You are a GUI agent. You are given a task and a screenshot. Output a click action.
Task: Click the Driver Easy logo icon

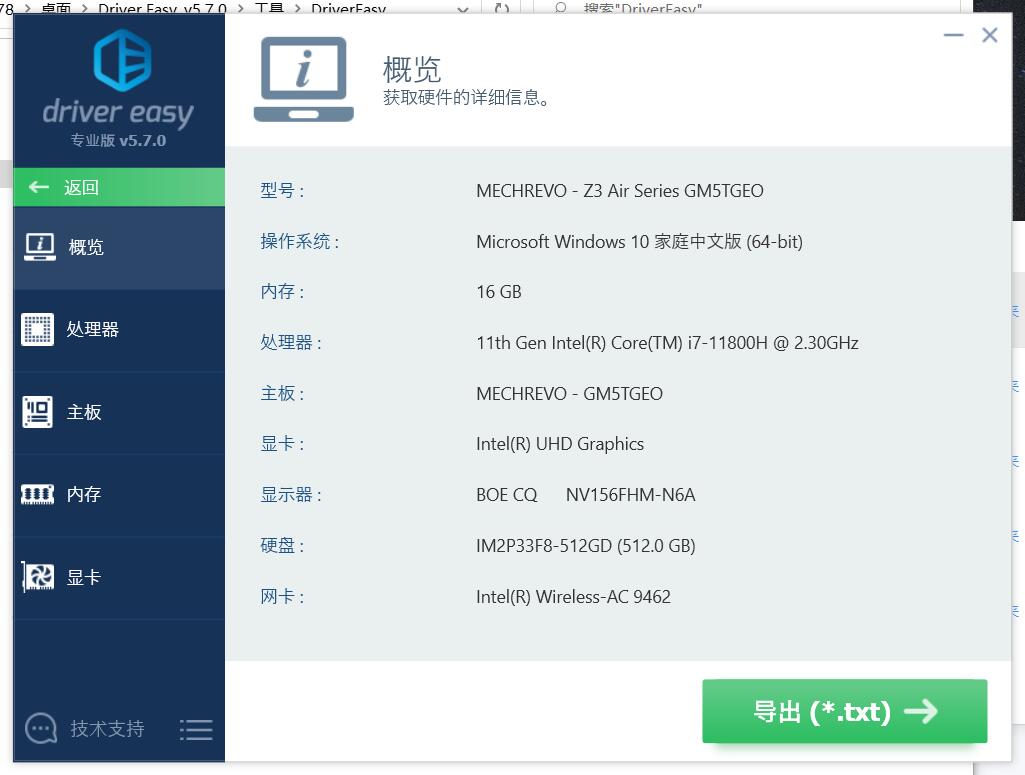(x=122, y=60)
